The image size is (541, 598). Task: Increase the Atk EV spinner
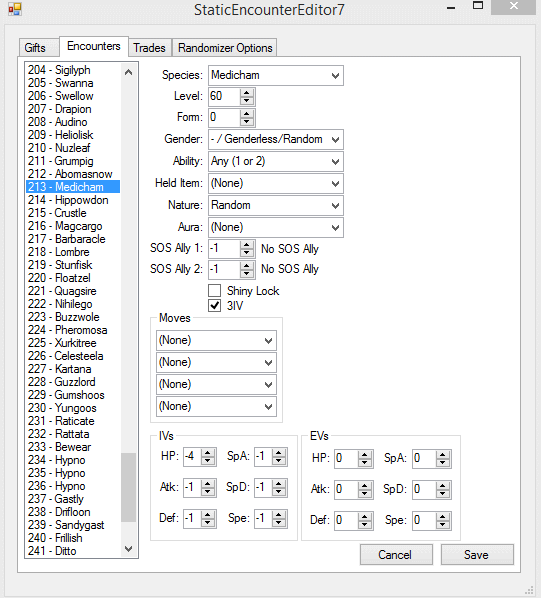coord(364,485)
